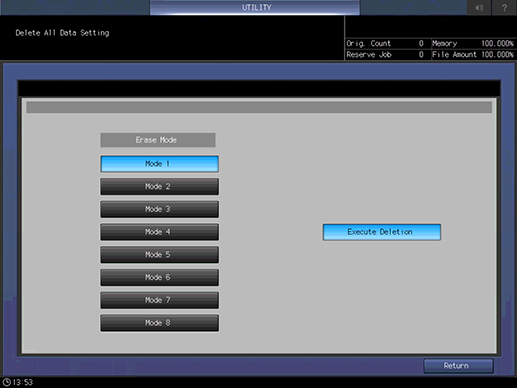Click the speaker volume icon
517x388 pixels.
479,7
